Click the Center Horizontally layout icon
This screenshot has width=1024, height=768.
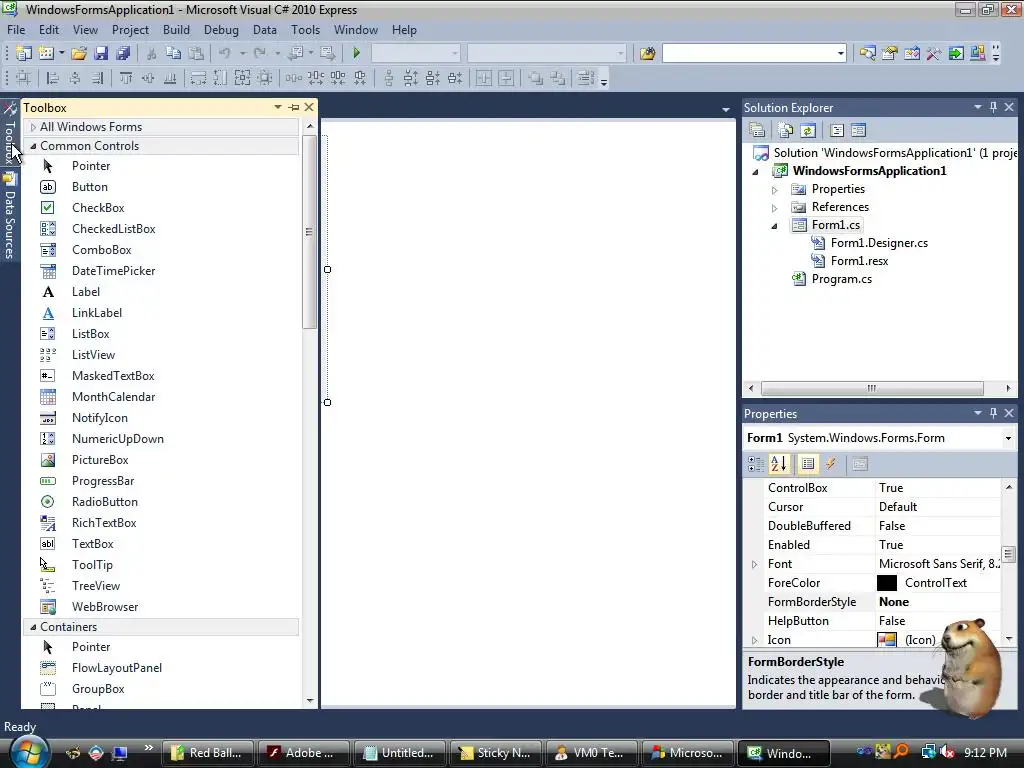pyautogui.click(x=484, y=78)
